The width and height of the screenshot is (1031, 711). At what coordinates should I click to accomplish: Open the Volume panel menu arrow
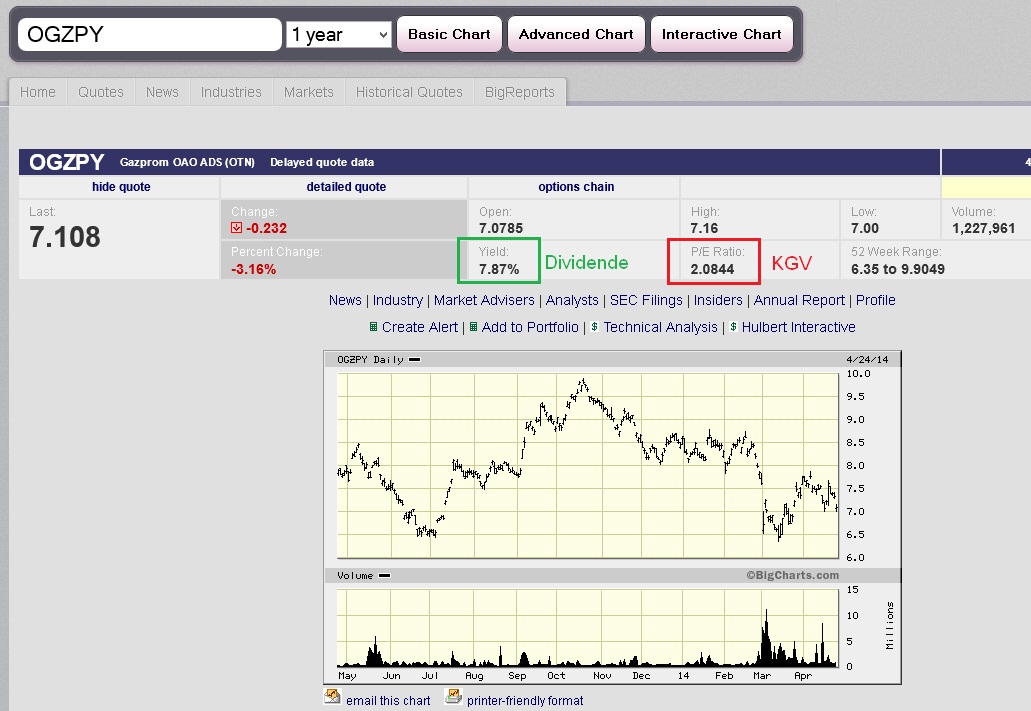tap(383, 575)
